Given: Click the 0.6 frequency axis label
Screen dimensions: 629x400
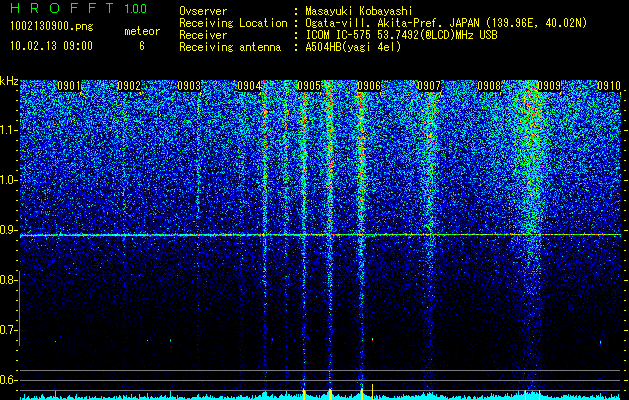Looking at the screenshot, I should [x=7, y=380].
